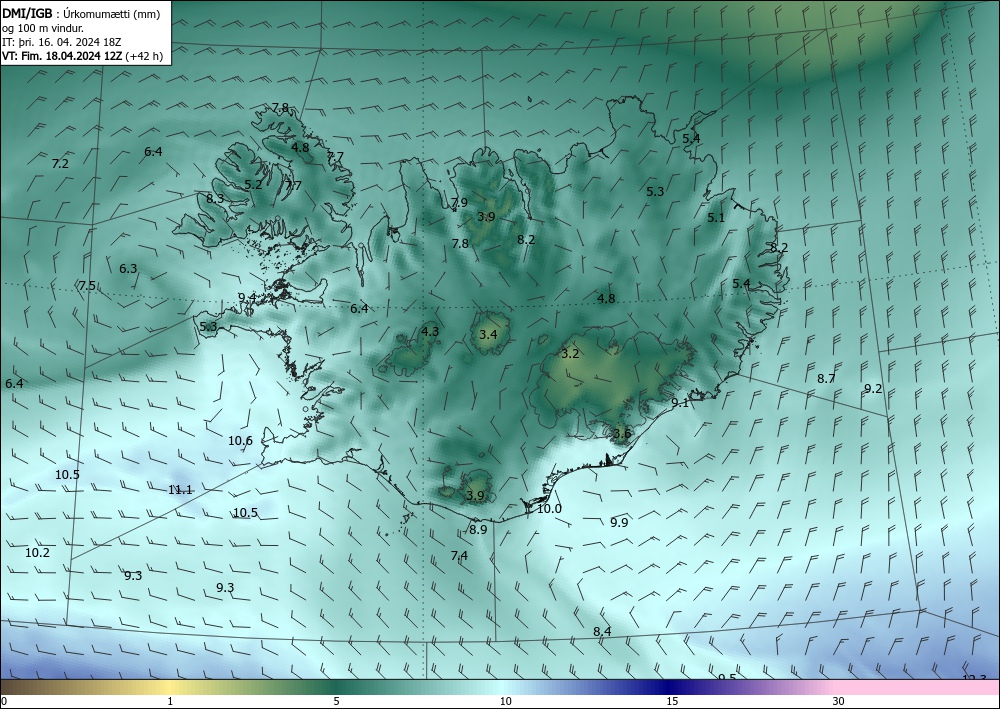The width and height of the screenshot is (1000, 709).
Task: Click the bold 'VT: Fim. 18.04.2024 12Z' text
Action: click(x=62, y=56)
